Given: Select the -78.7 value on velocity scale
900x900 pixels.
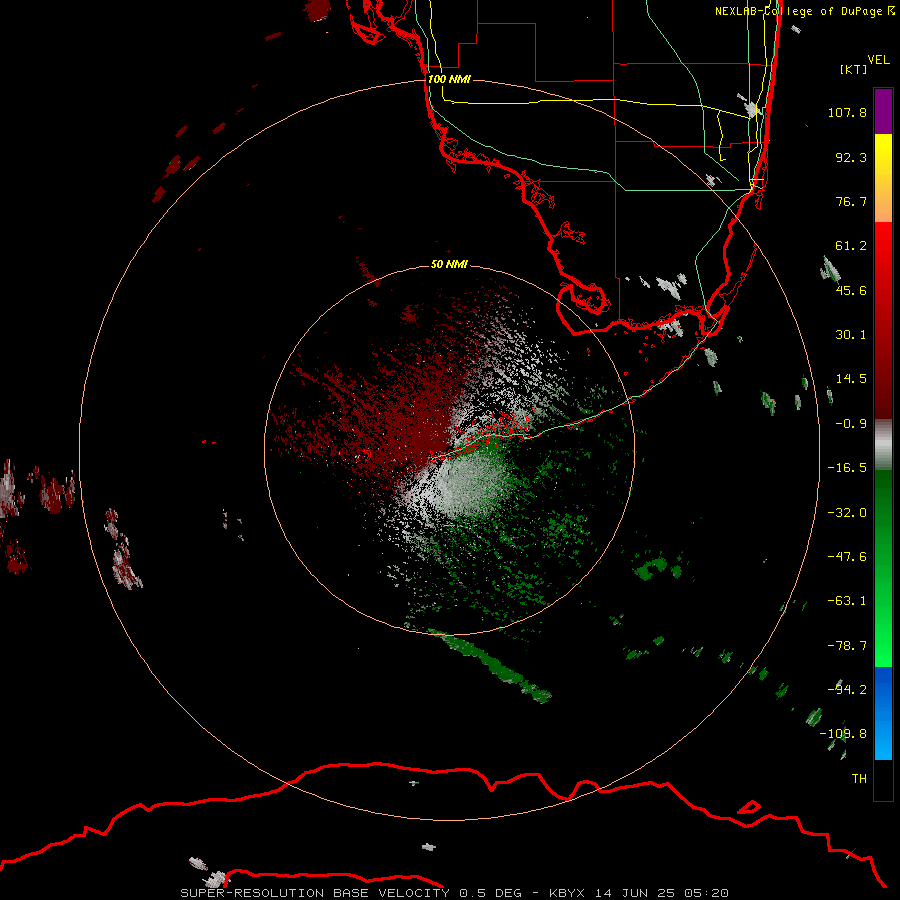Looking at the screenshot, I should tap(847, 646).
